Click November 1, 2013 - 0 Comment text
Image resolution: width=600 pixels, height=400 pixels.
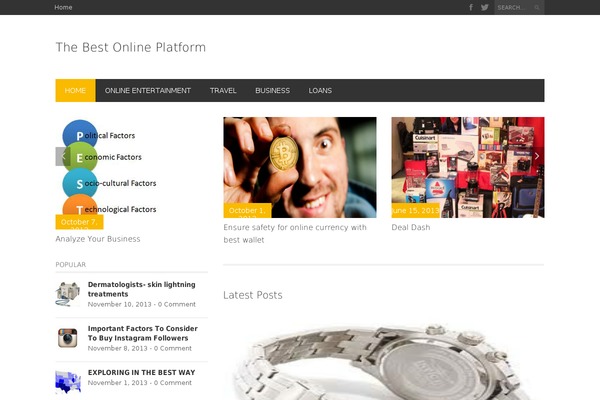(x=140, y=383)
